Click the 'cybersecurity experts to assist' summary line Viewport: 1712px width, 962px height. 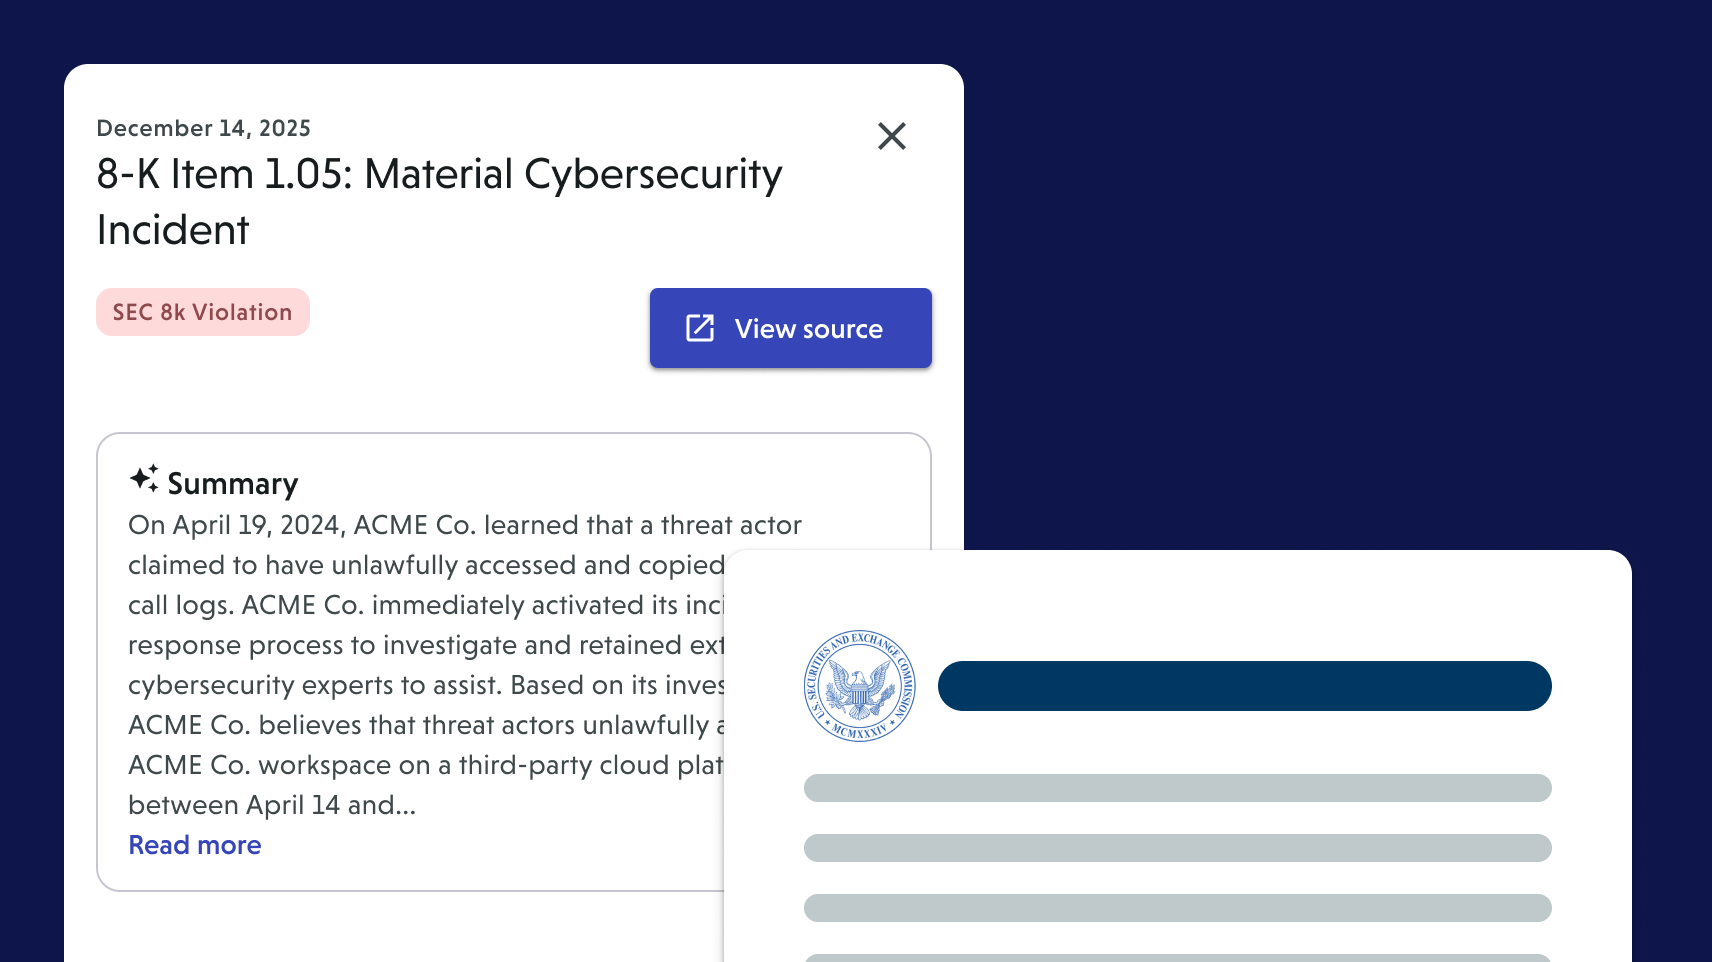[425, 685]
